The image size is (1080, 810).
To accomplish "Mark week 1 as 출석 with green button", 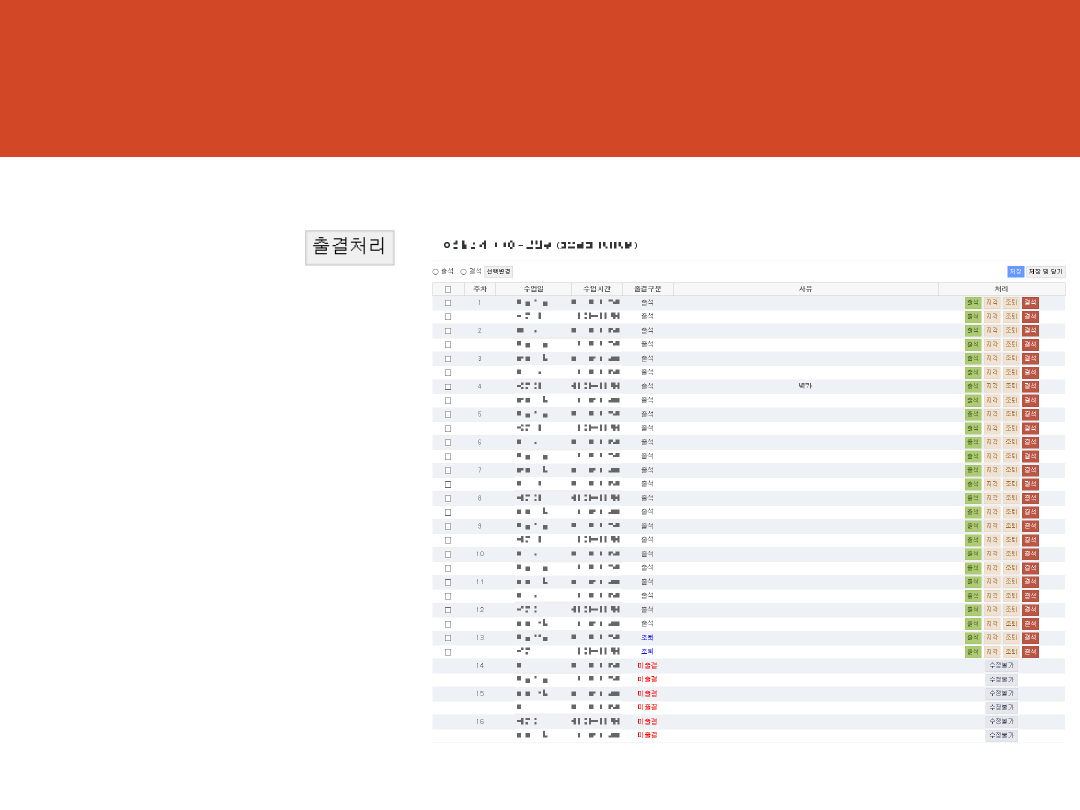I will click(x=973, y=303).
